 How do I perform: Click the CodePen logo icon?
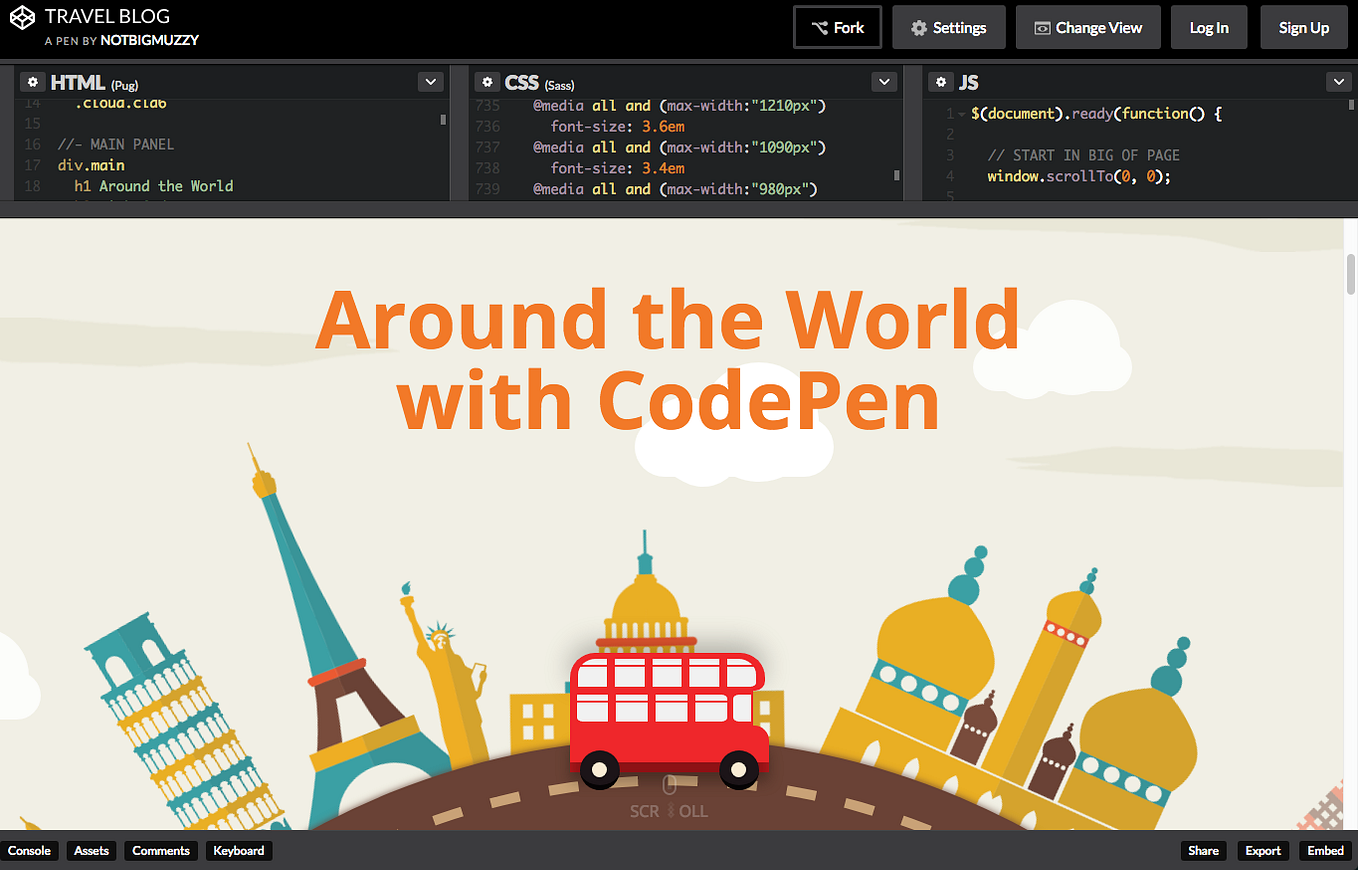[20, 16]
